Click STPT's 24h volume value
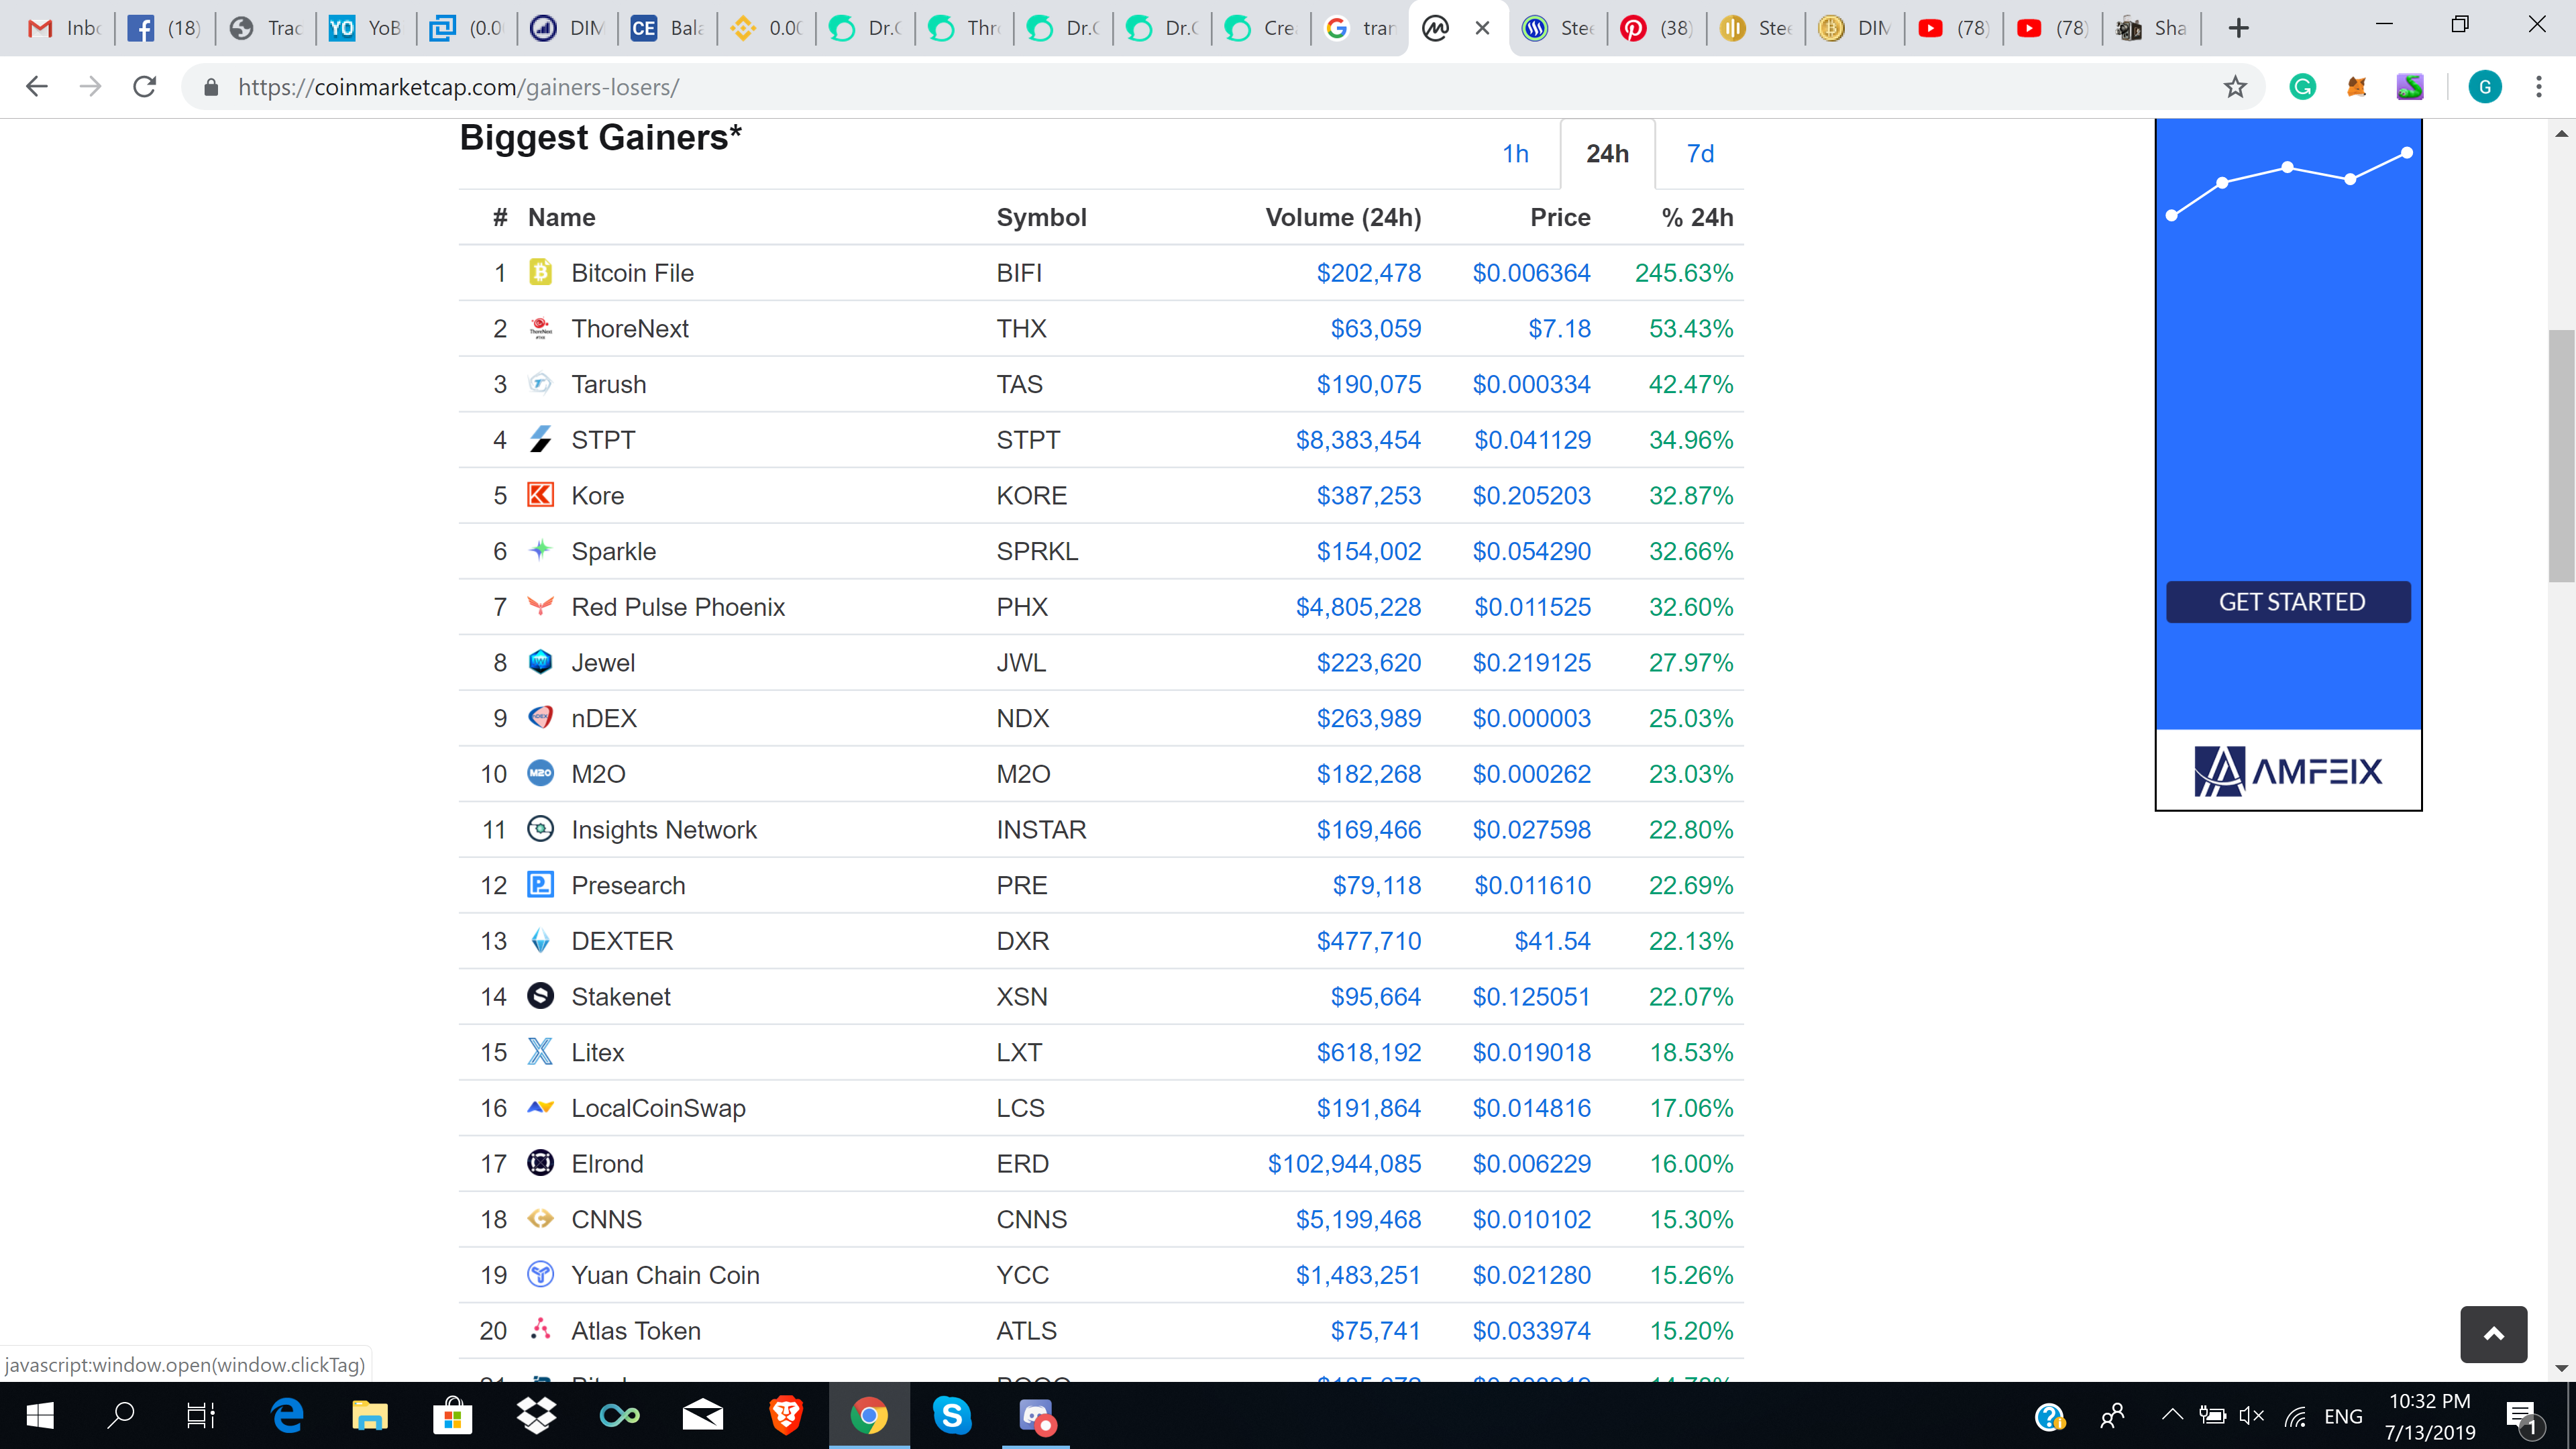The width and height of the screenshot is (2576, 1449). pyautogui.click(x=1357, y=440)
